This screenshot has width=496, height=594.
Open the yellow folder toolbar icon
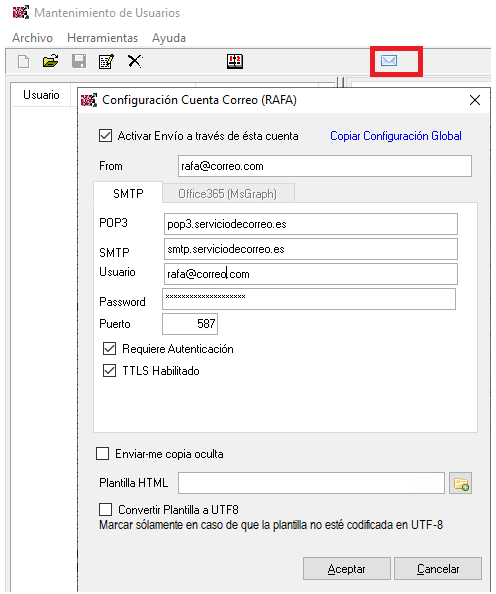(x=50, y=61)
